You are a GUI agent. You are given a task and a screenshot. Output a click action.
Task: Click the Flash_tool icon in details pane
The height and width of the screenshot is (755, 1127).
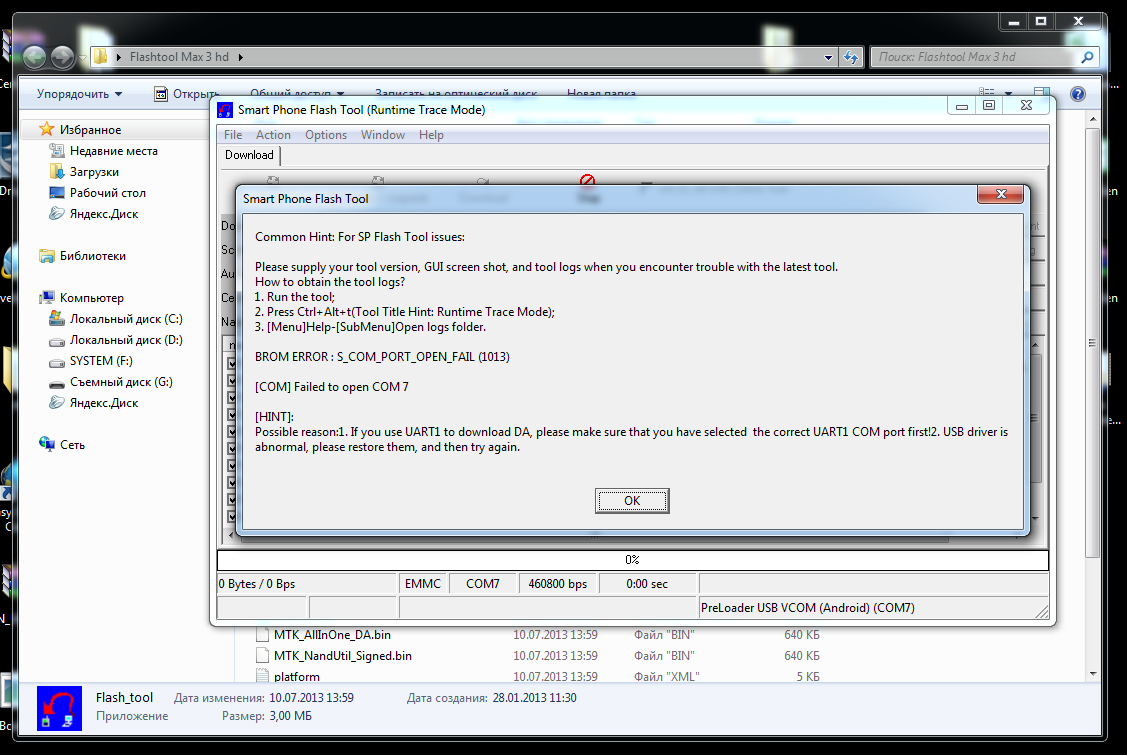(60, 708)
